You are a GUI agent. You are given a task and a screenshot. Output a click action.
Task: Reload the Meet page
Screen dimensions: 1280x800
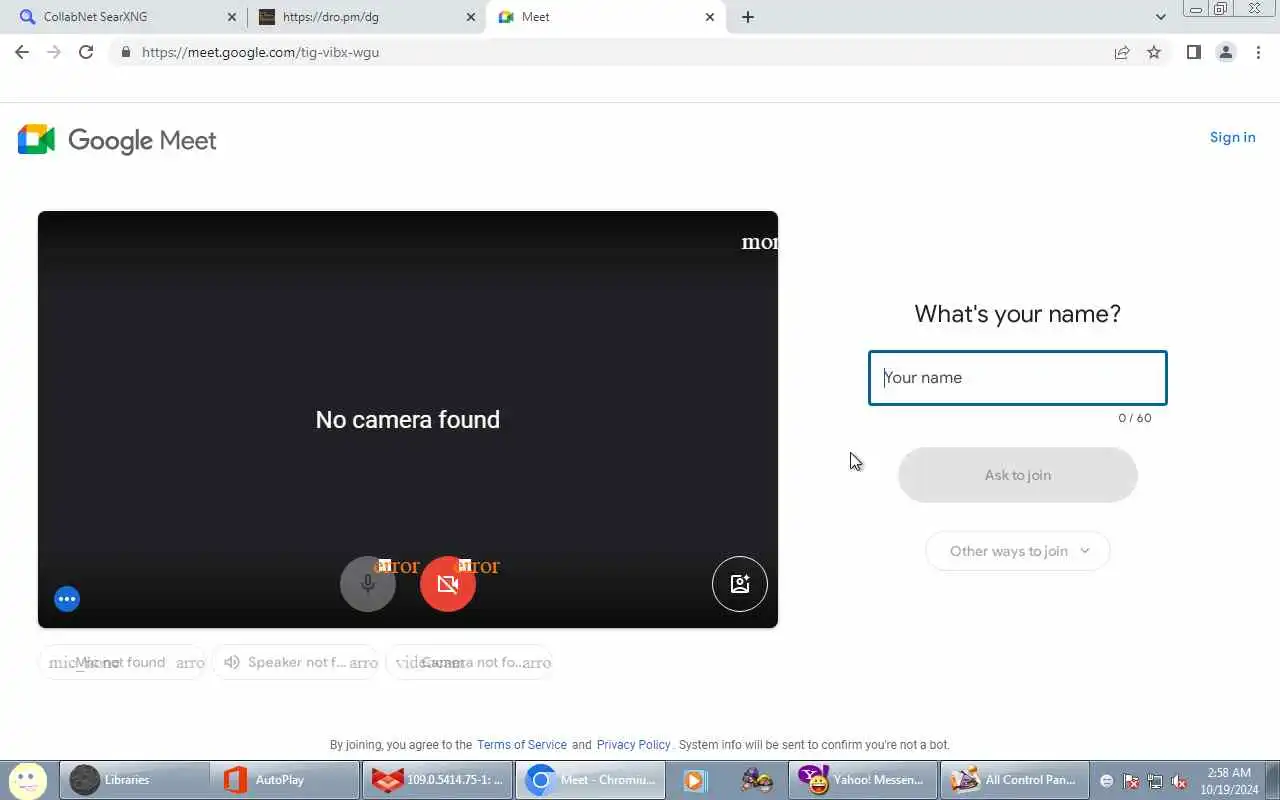[86, 52]
